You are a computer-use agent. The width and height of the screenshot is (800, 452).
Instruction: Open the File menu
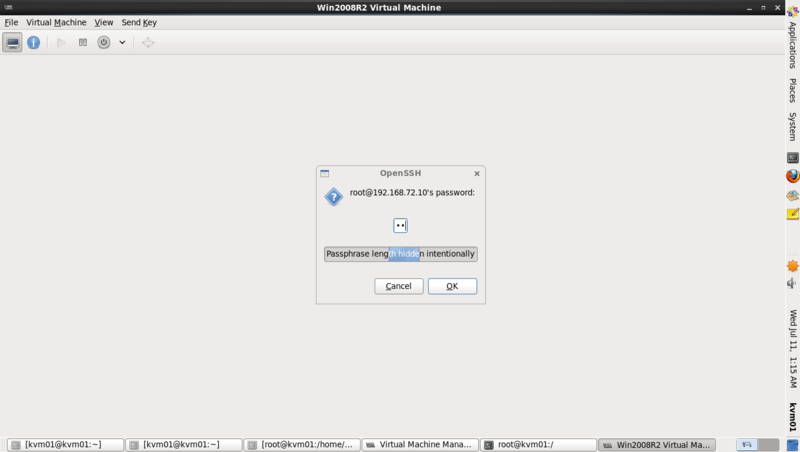point(11,22)
